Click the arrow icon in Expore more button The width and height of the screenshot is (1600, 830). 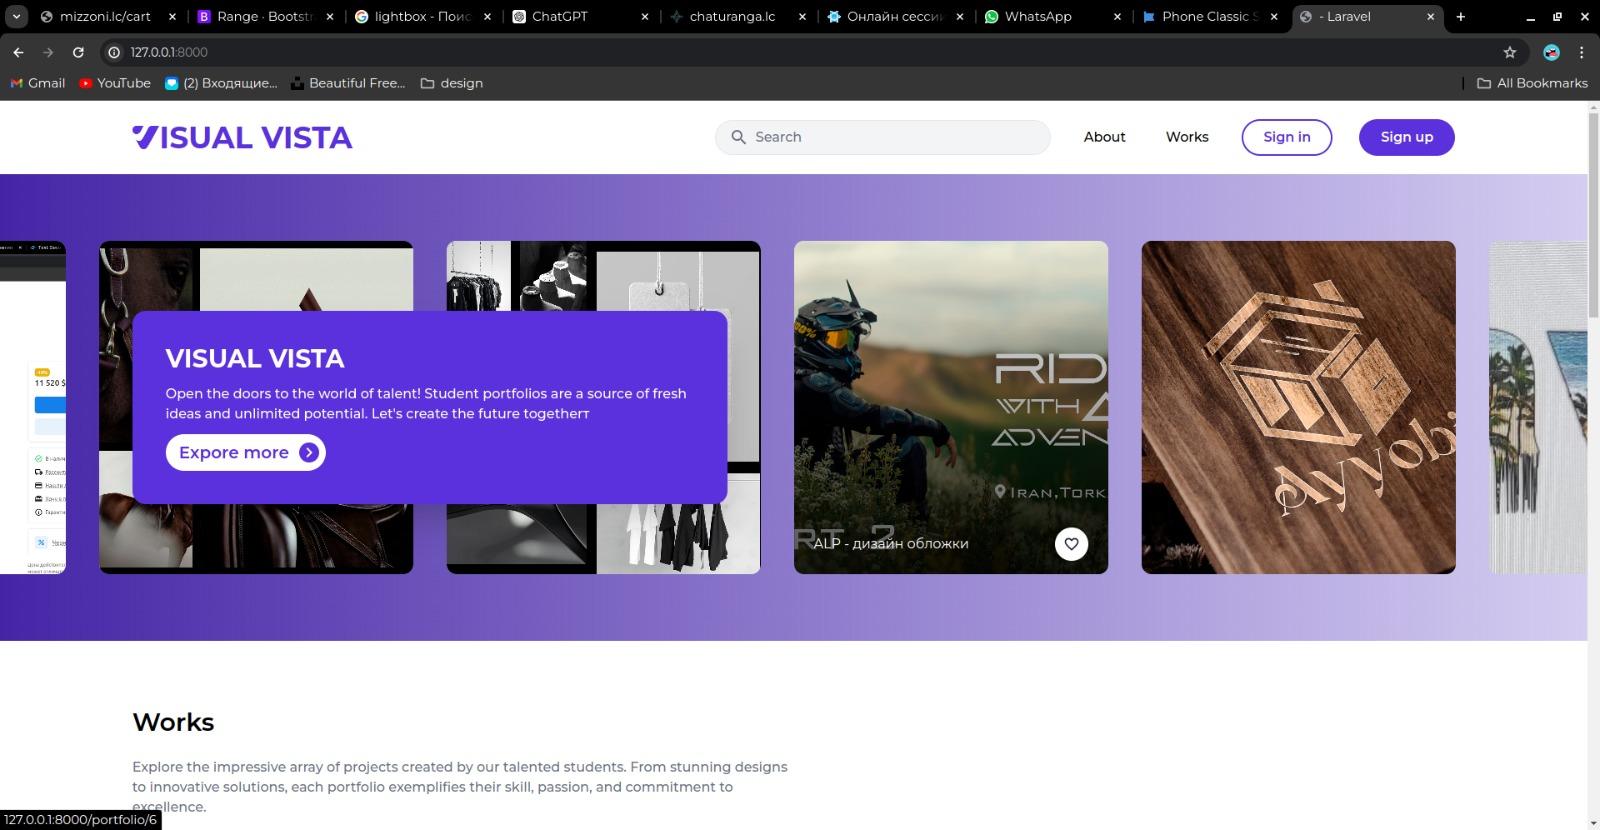coord(309,453)
